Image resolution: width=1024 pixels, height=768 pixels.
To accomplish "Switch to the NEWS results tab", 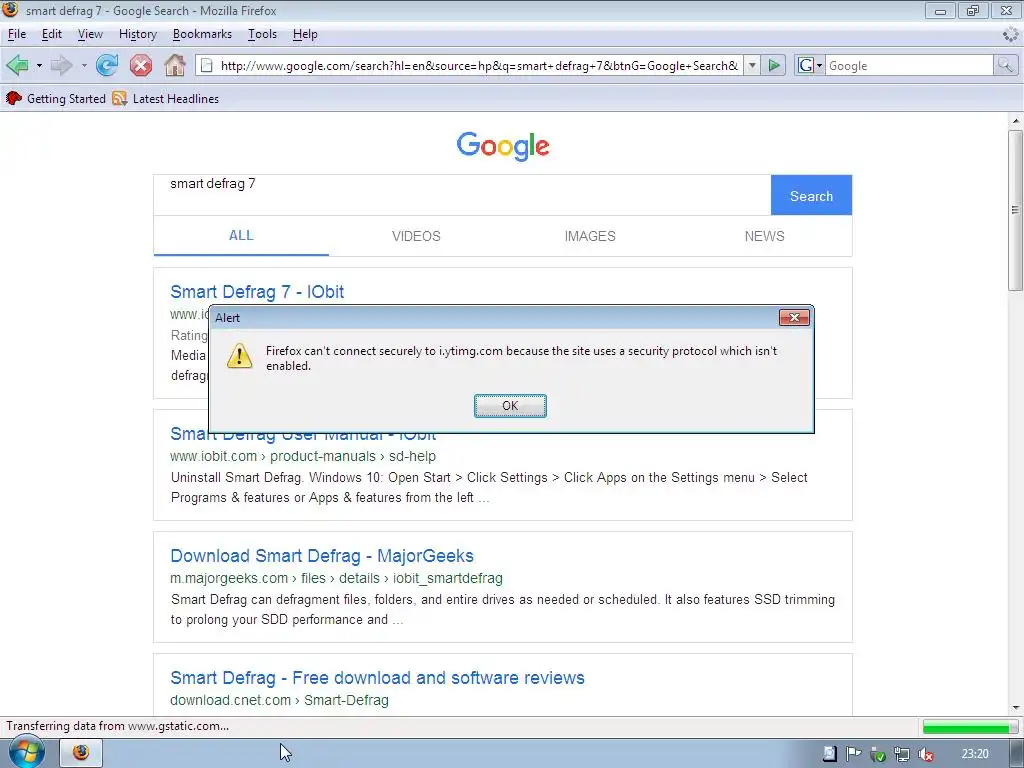I will point(765,236).
